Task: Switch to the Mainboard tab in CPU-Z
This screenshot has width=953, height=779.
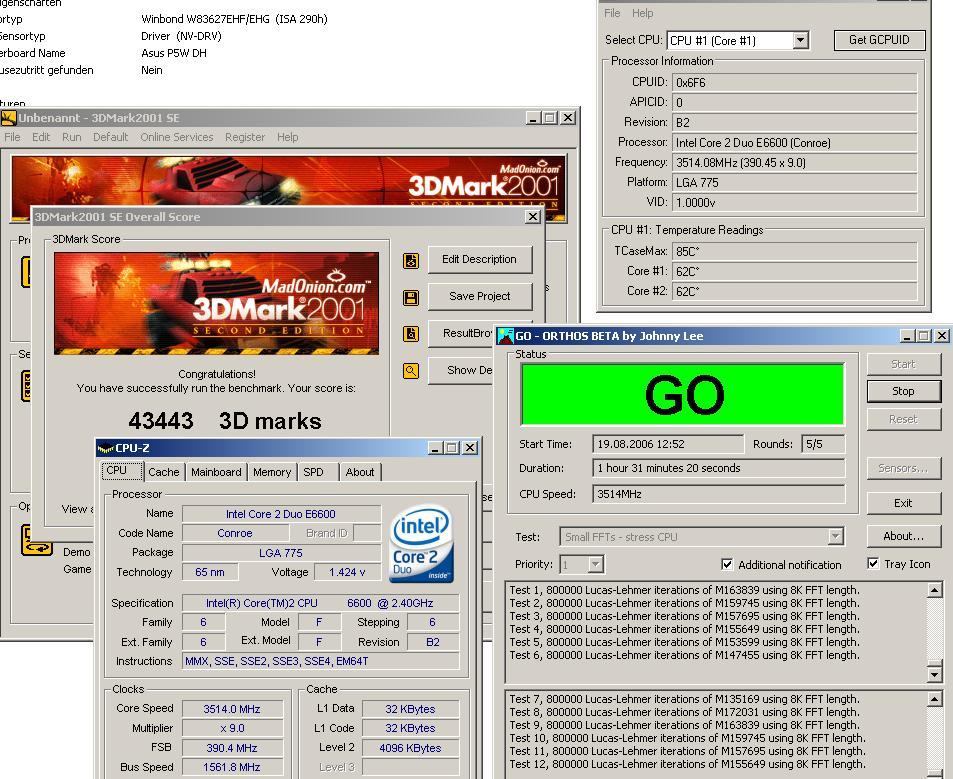Action: click(x=216, y=472)
